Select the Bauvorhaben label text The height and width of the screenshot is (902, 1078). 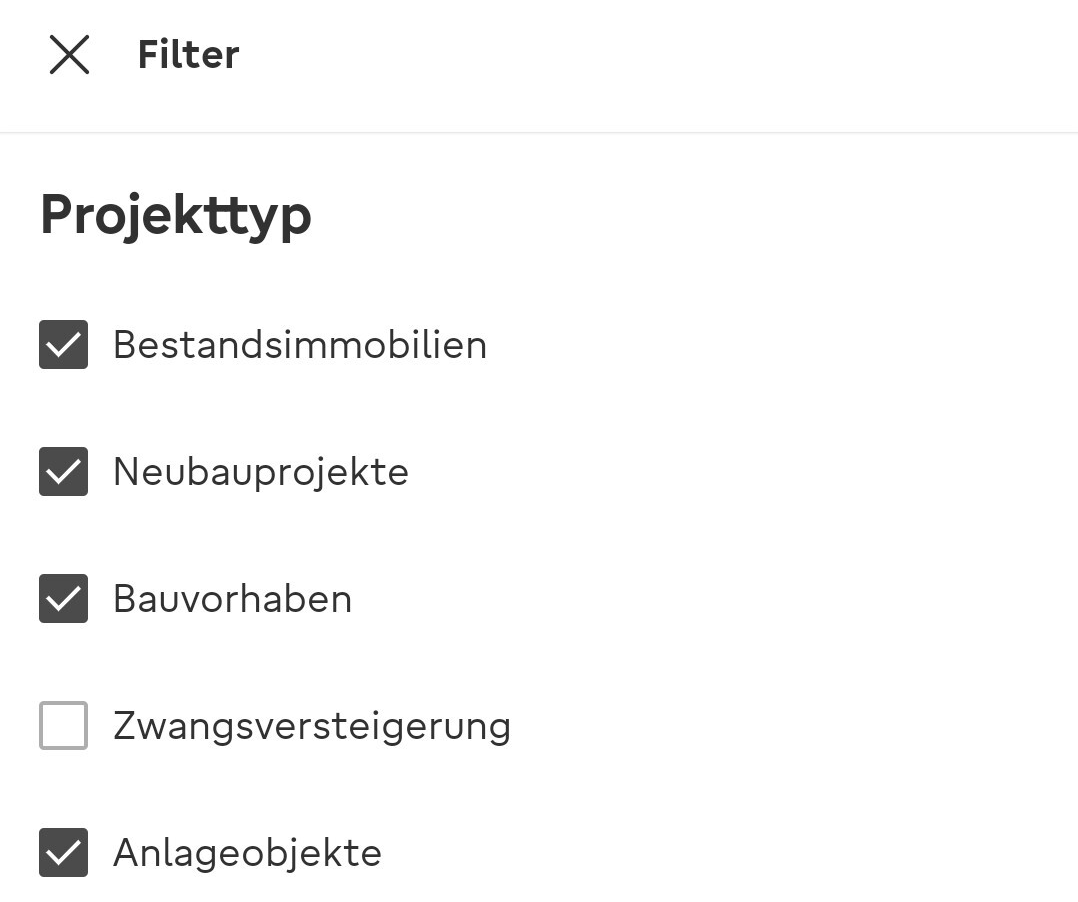pyautogui.click(x=232, y=599)
